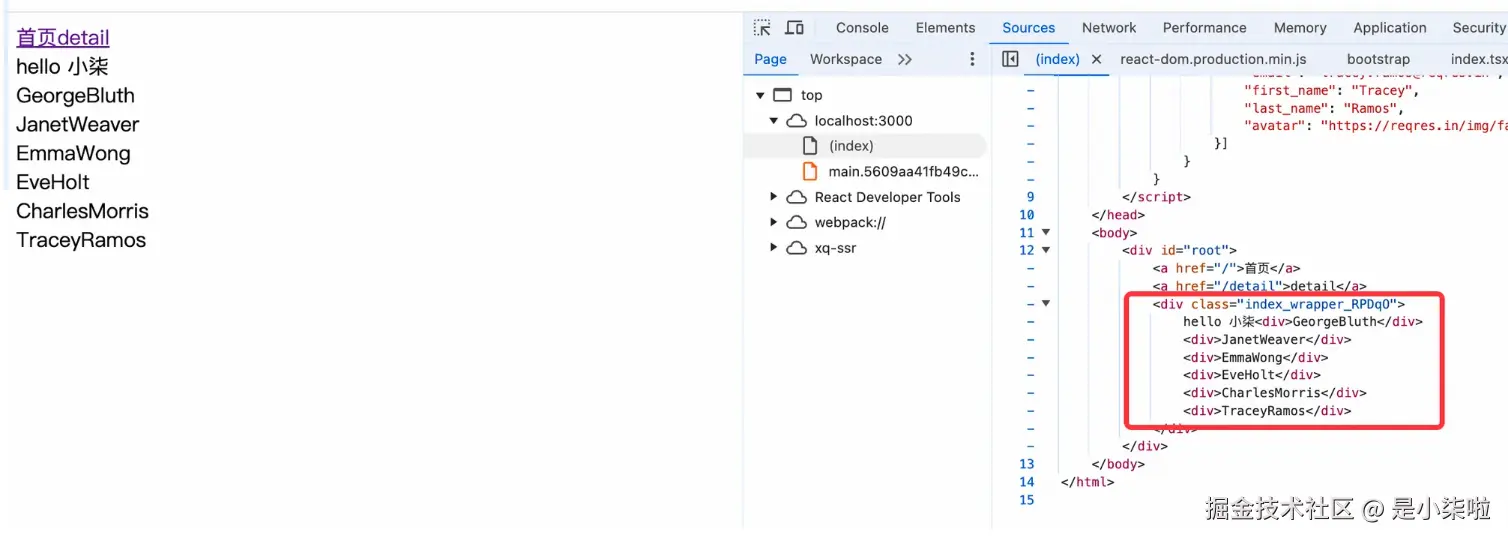Click line number 13 in gutter

pyautogui.click(x=1026, y=464)
